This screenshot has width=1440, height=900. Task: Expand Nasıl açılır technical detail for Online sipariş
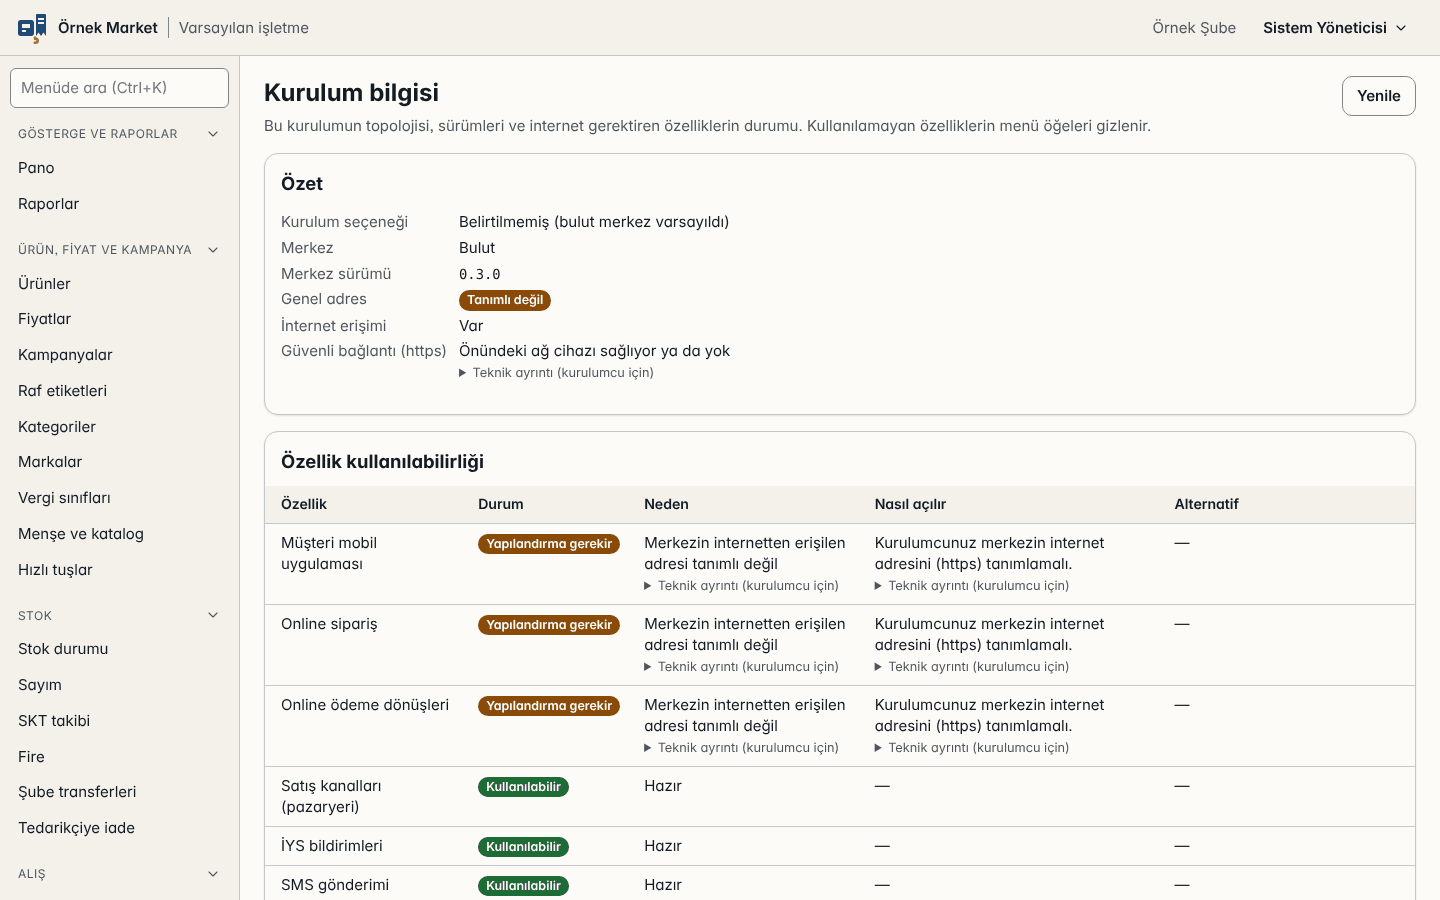(x=972, y=667)
